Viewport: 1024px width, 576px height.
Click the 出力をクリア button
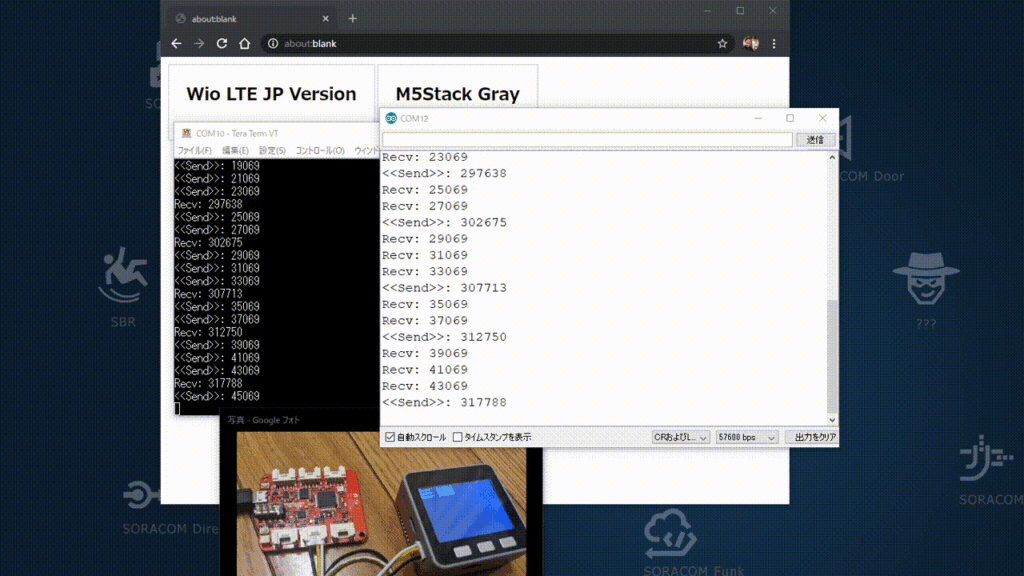click(812, 437)
